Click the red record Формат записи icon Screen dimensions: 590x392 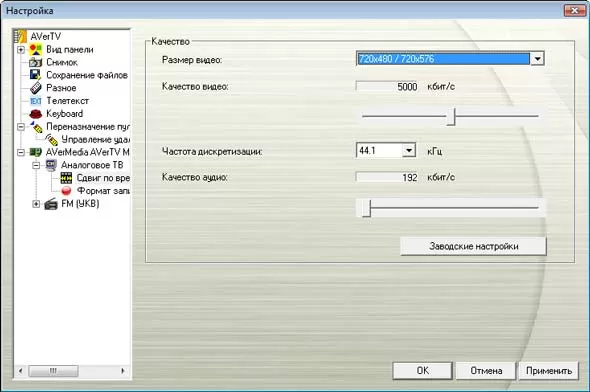(x=66, y=191)
